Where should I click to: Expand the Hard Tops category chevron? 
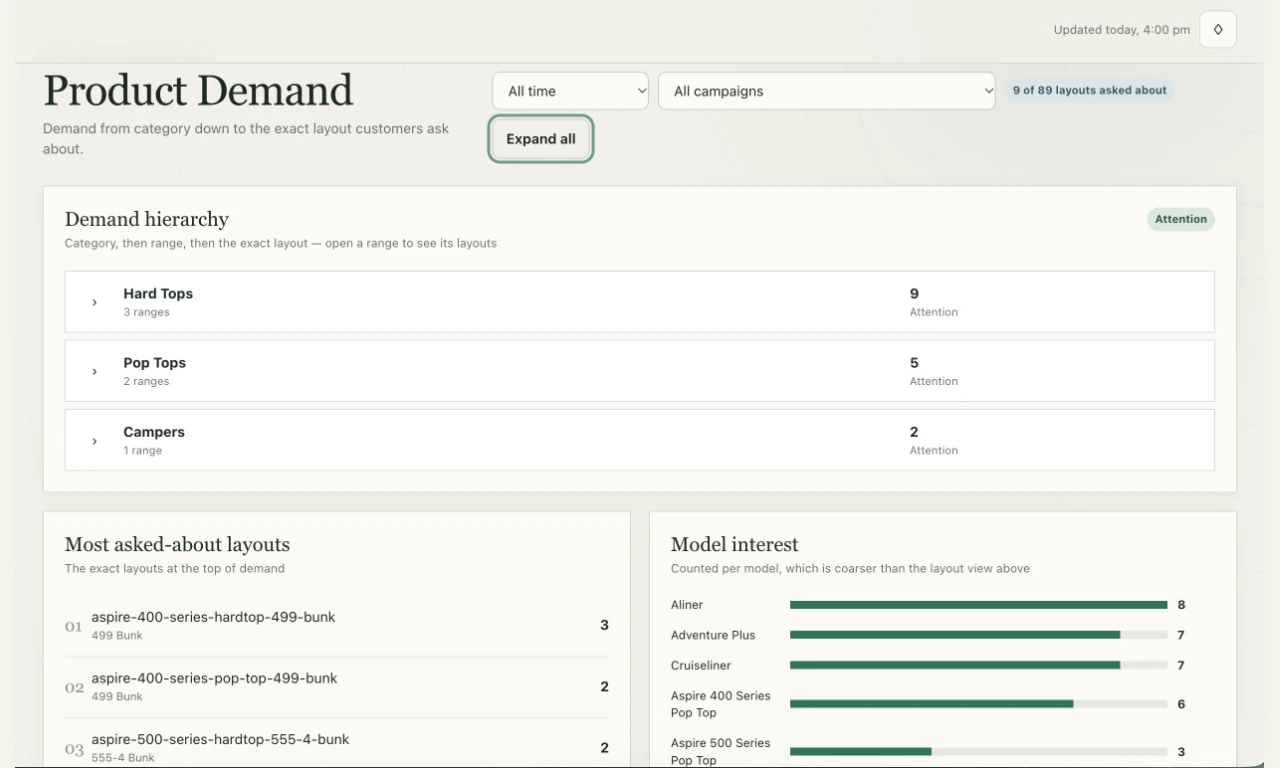(95, 302)
